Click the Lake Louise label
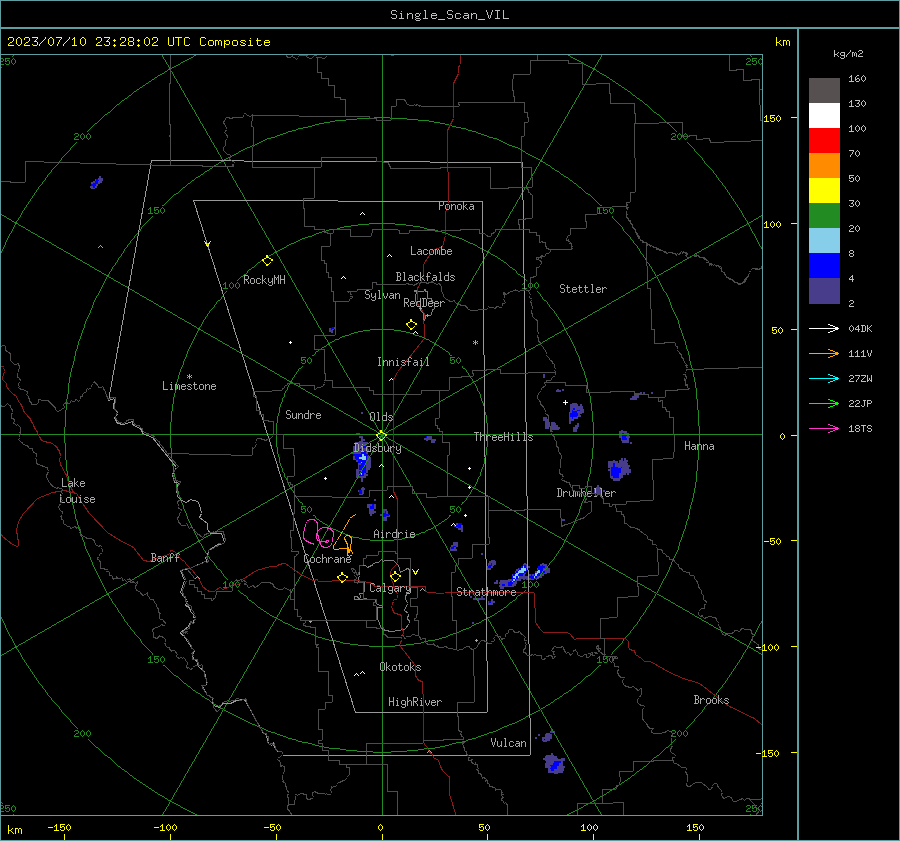This screenshot has width=900, height=841. point(77,491)
